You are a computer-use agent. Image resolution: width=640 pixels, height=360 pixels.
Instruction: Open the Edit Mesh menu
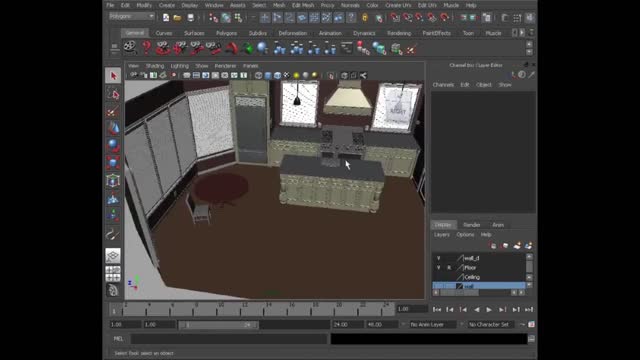[x=303, y=5]
